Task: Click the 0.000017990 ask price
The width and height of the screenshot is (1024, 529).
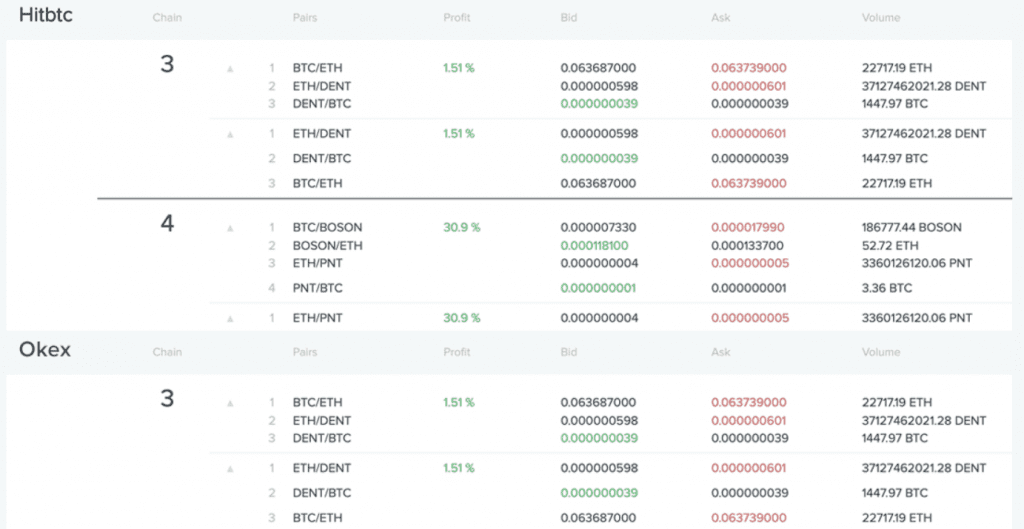Action: pos(748,228)
